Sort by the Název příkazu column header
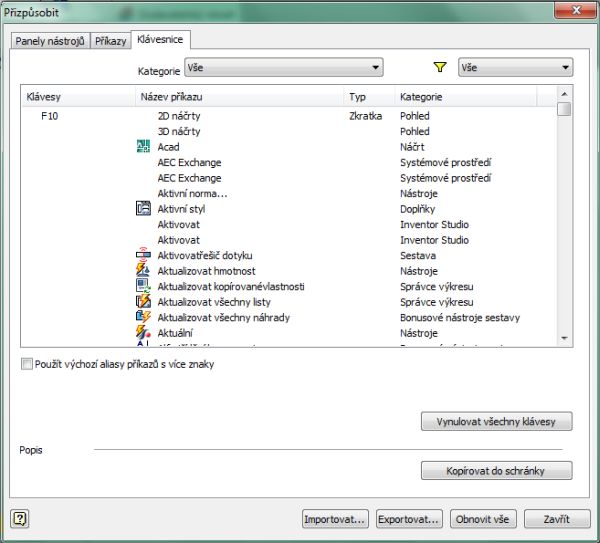 240,97
